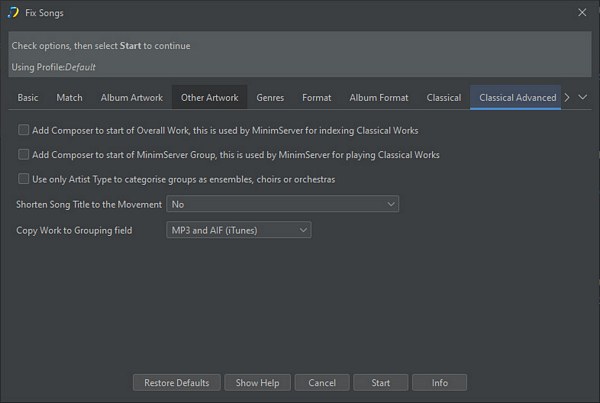The height and width of the screenshot is (403, 600).
Task: Click the Start button
Action: pyautogui.click(x=380, y=383)
